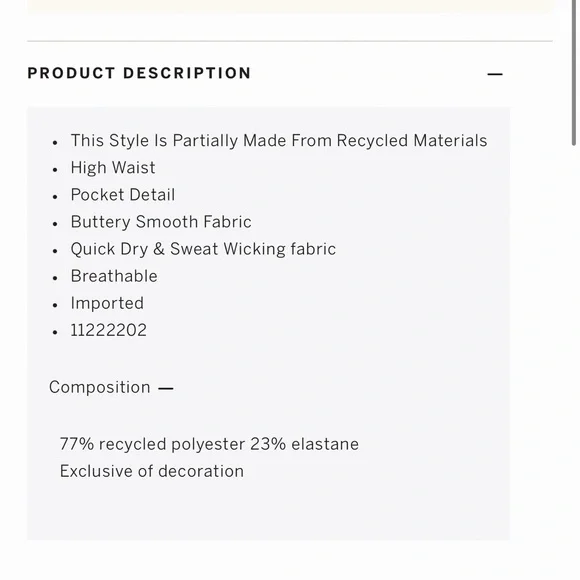
Task: Click the bullet dot beside High Waist
Action: (55, 169)
